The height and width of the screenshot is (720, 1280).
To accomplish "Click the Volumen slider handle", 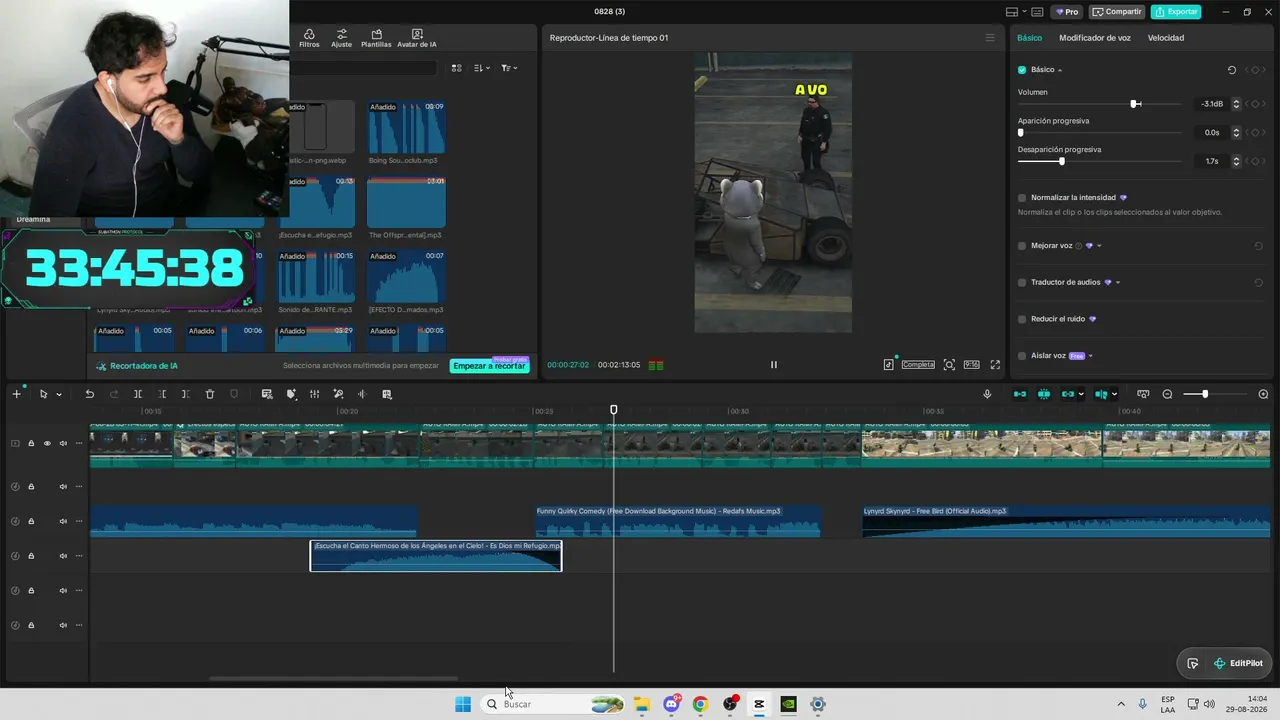I will (1135, 104).
